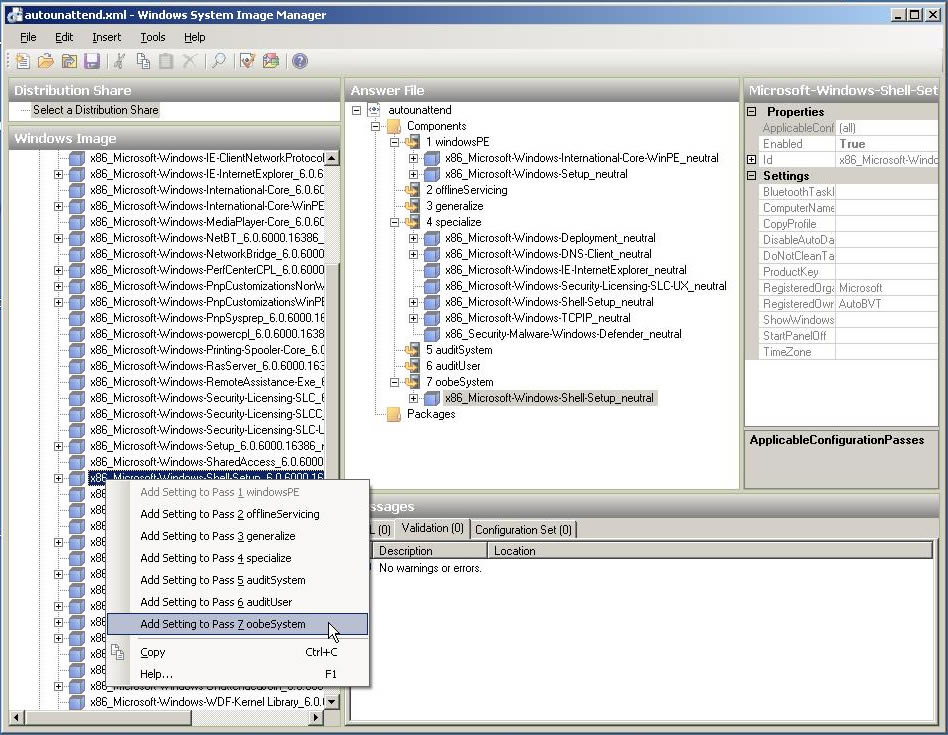The height and width of the screenshot is (735, 948).
Task: Open Find using the magnifier toolbar icon
Action: 217,62
